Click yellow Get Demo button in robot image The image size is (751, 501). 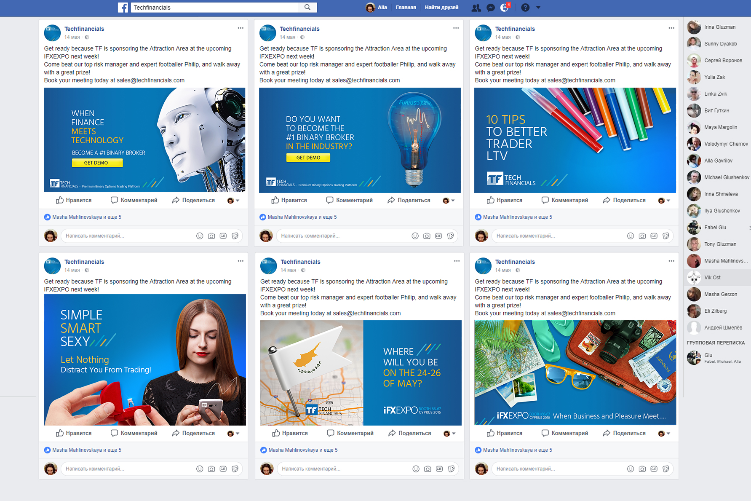[97, 163]
